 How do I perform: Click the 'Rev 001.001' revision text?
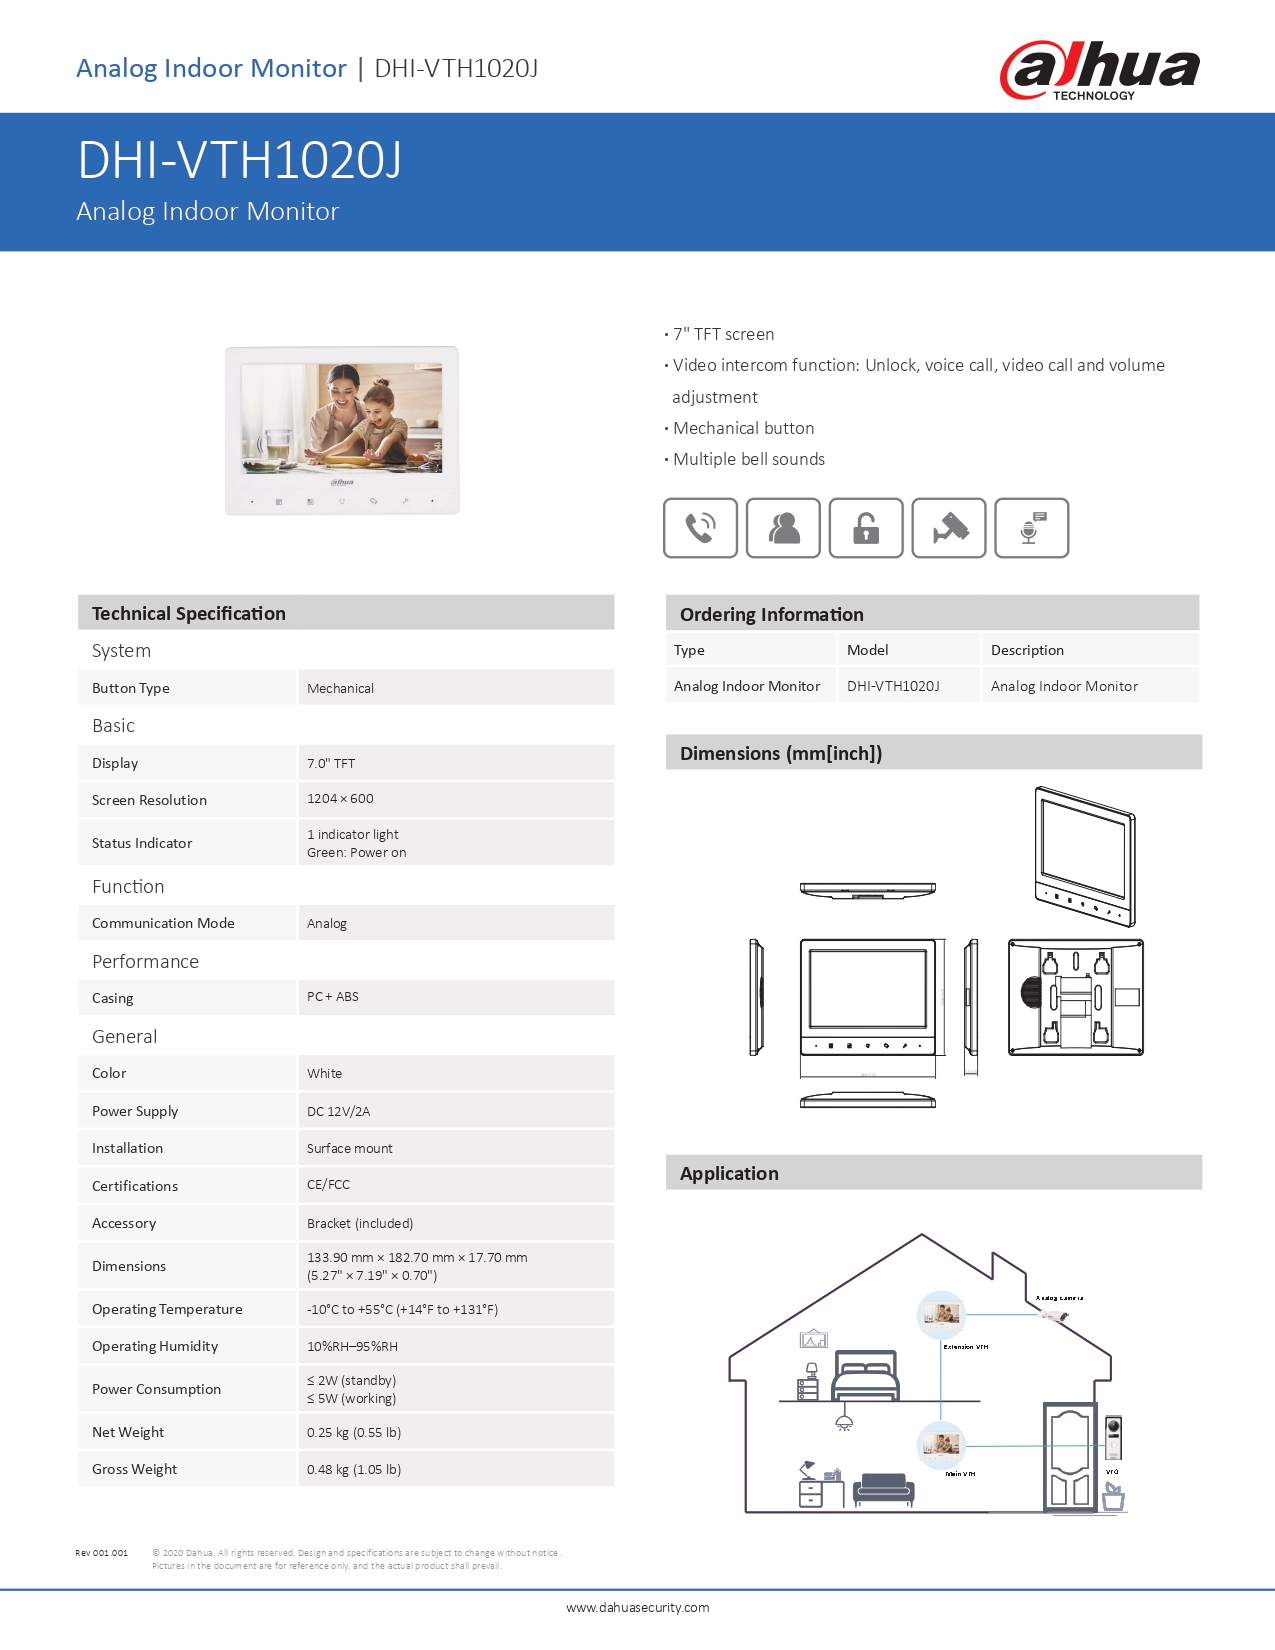coord(101,1553)
